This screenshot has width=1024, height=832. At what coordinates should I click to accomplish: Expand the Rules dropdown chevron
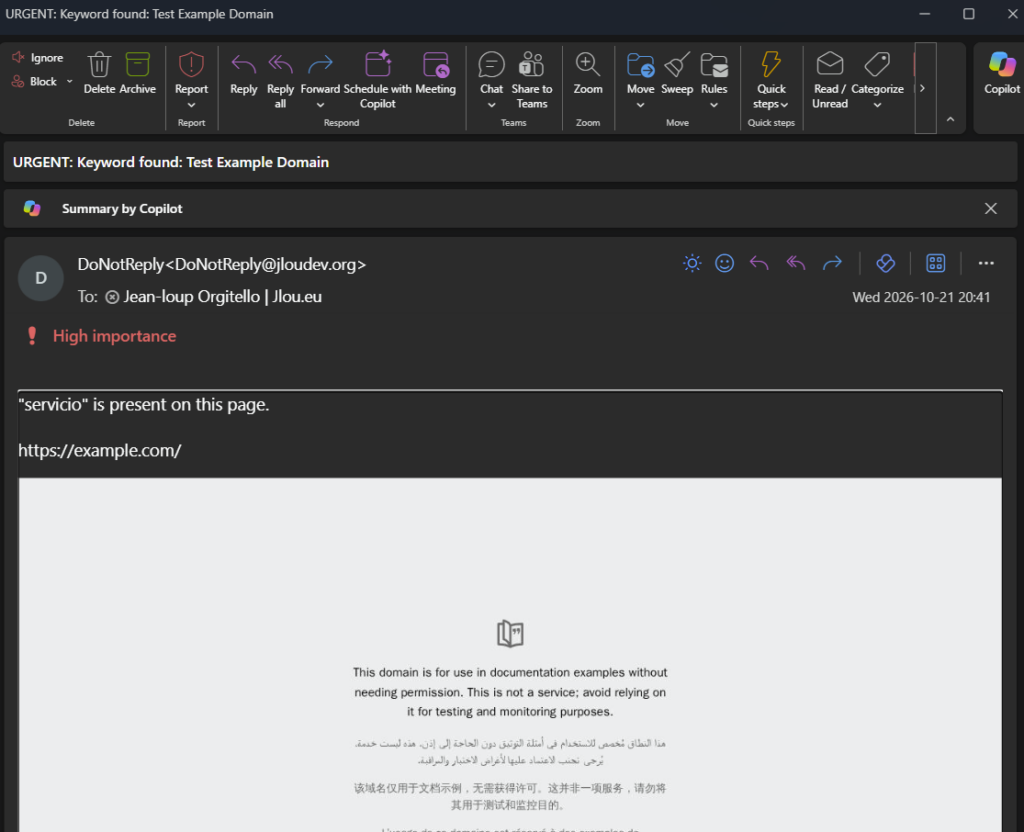[x=714, y=104]
